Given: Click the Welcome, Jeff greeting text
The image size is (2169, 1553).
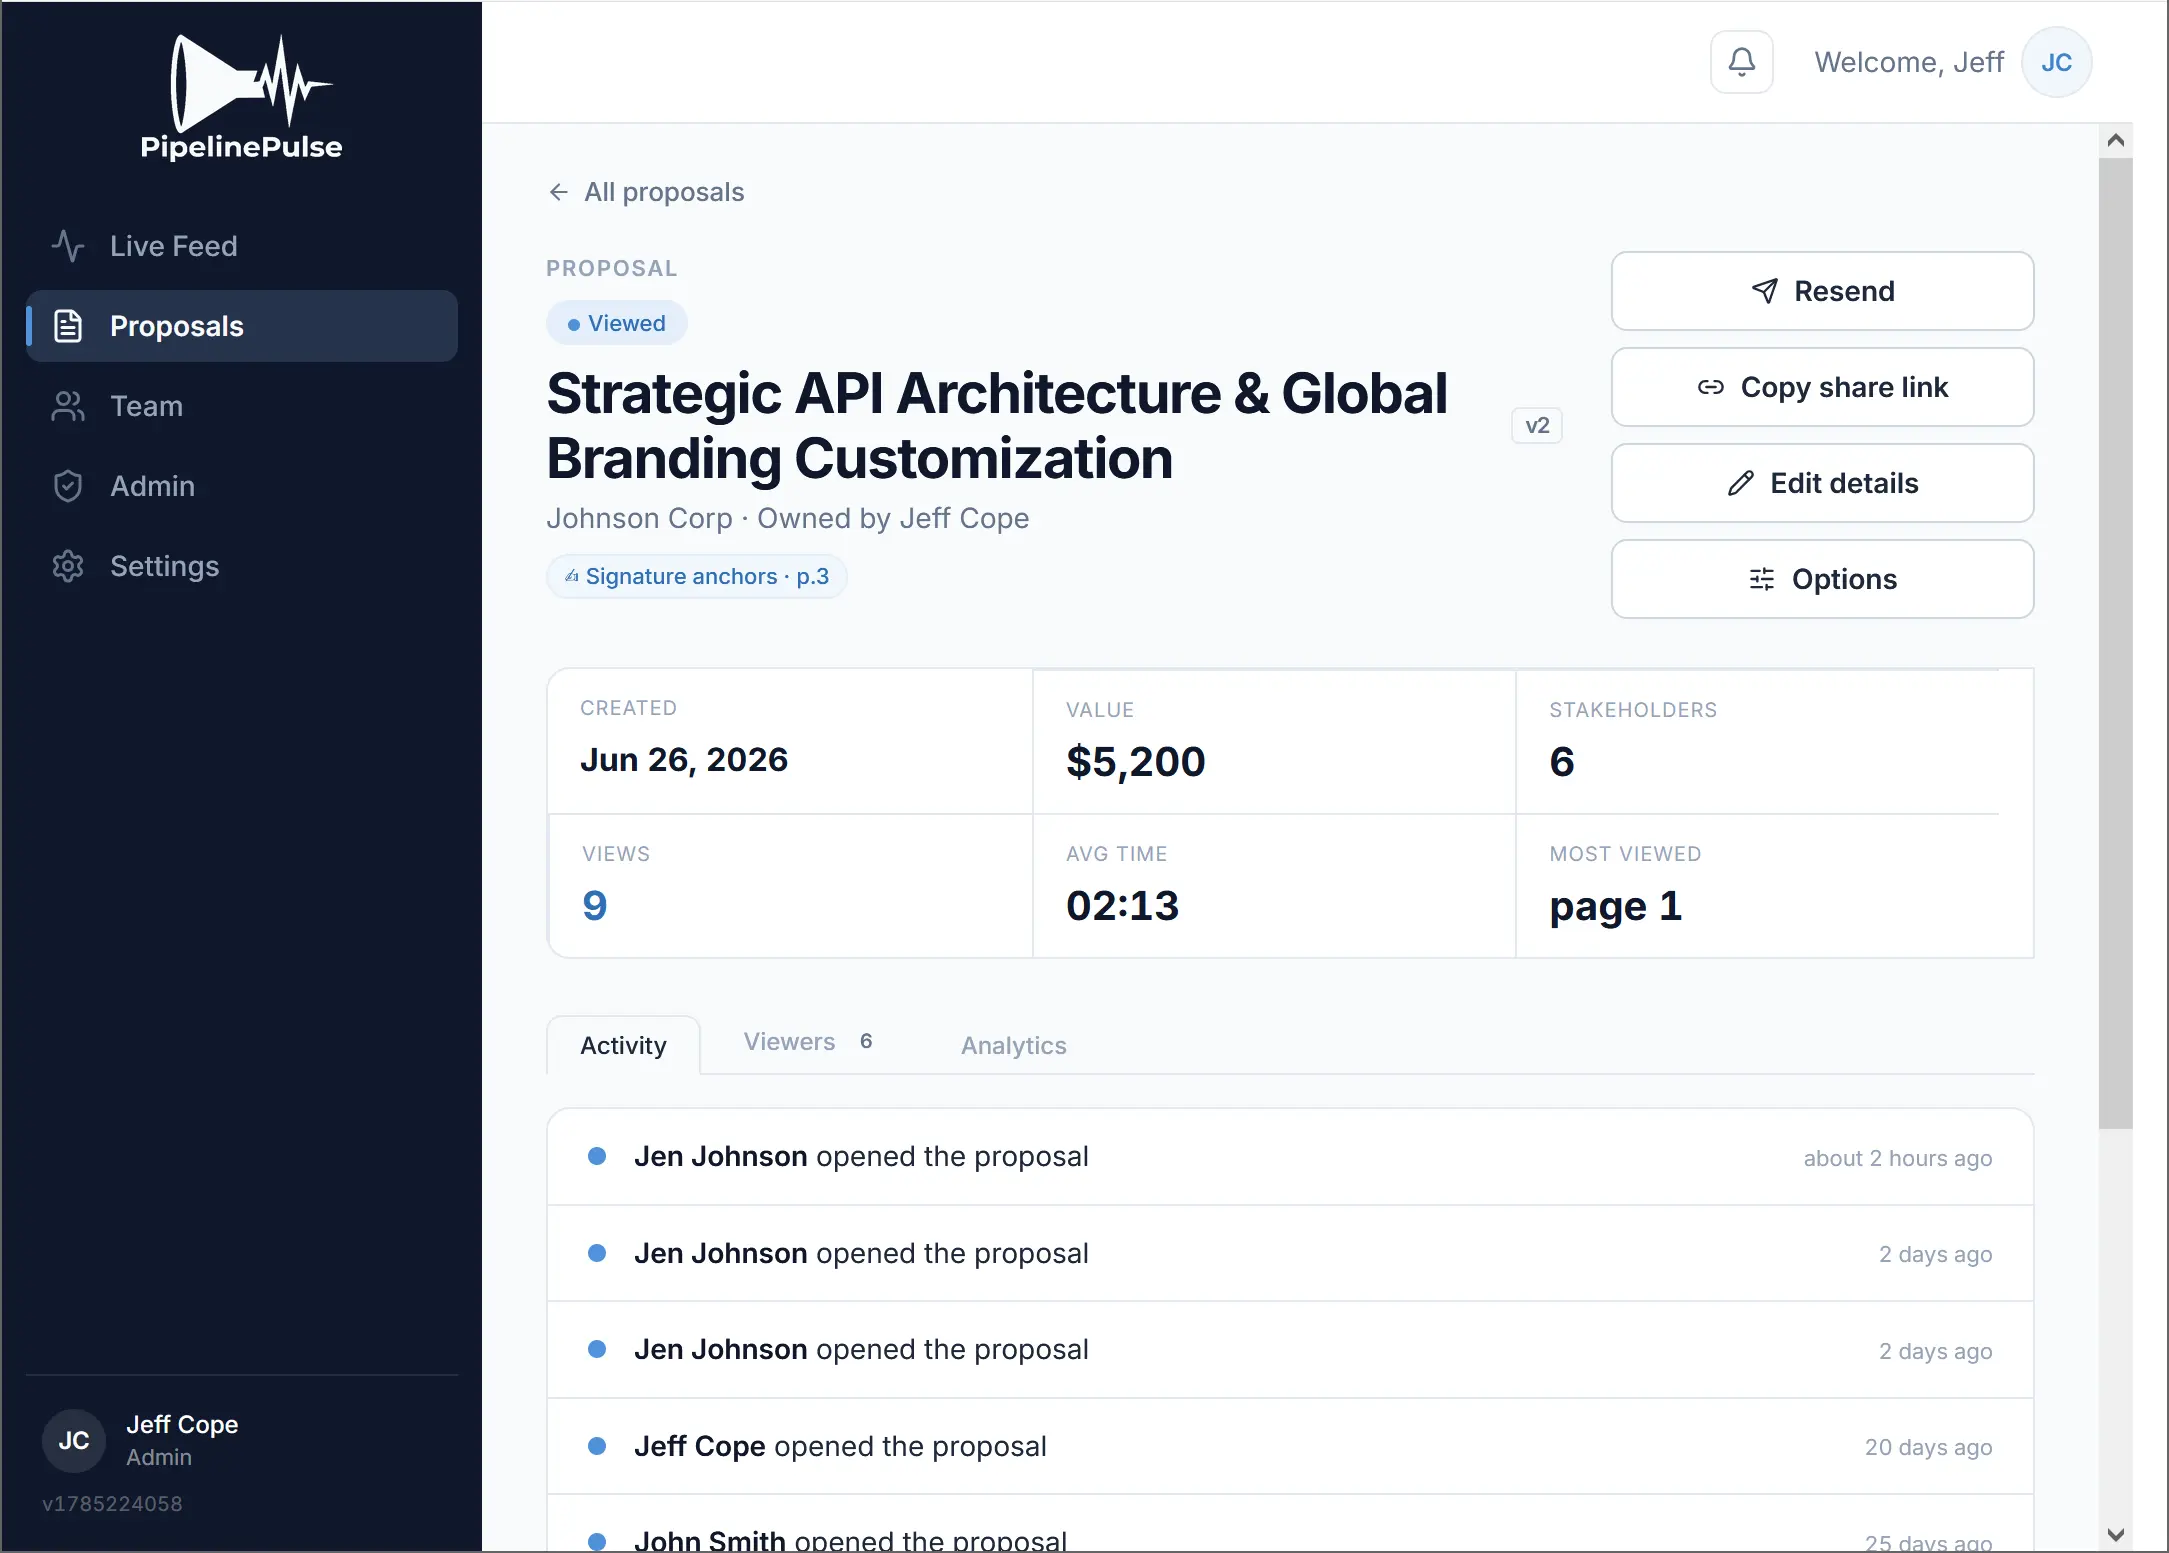Looking at the screenshot, I should coord(1909,62).
